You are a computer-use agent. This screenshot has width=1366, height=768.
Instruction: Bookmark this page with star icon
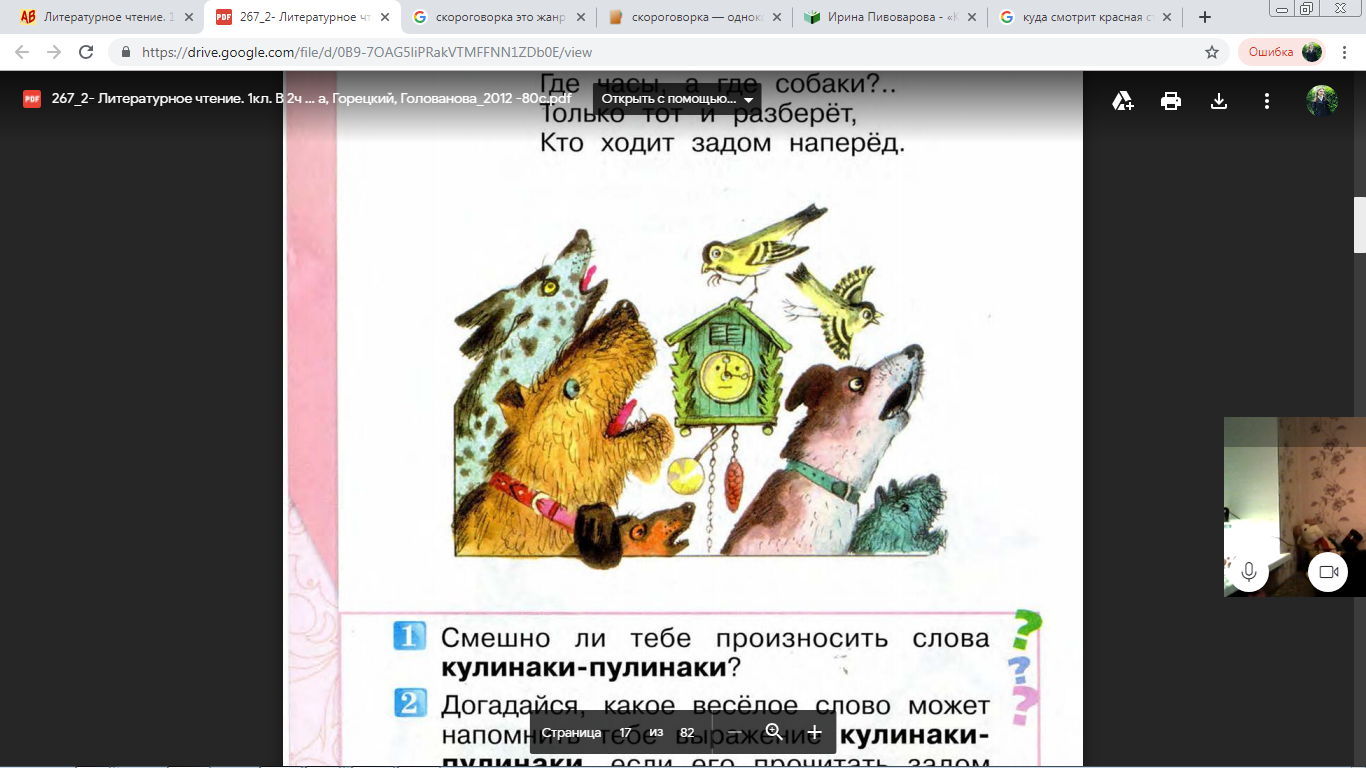click(1212, 52)
